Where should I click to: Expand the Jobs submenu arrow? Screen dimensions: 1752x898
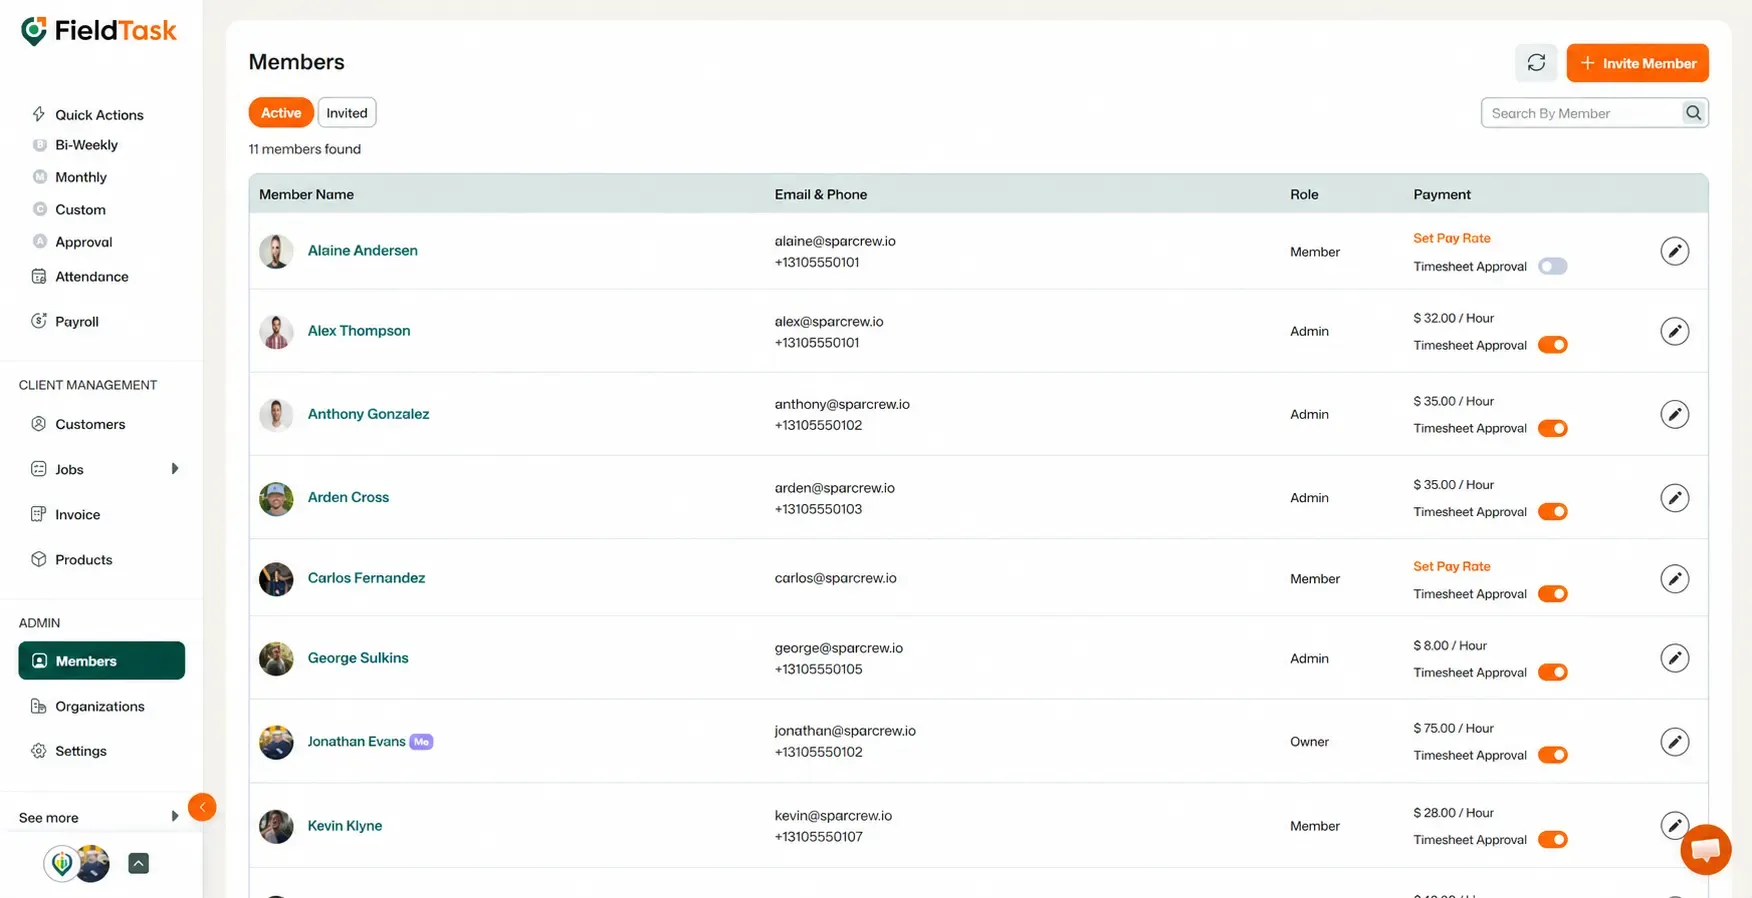click(x=175, y=469)
